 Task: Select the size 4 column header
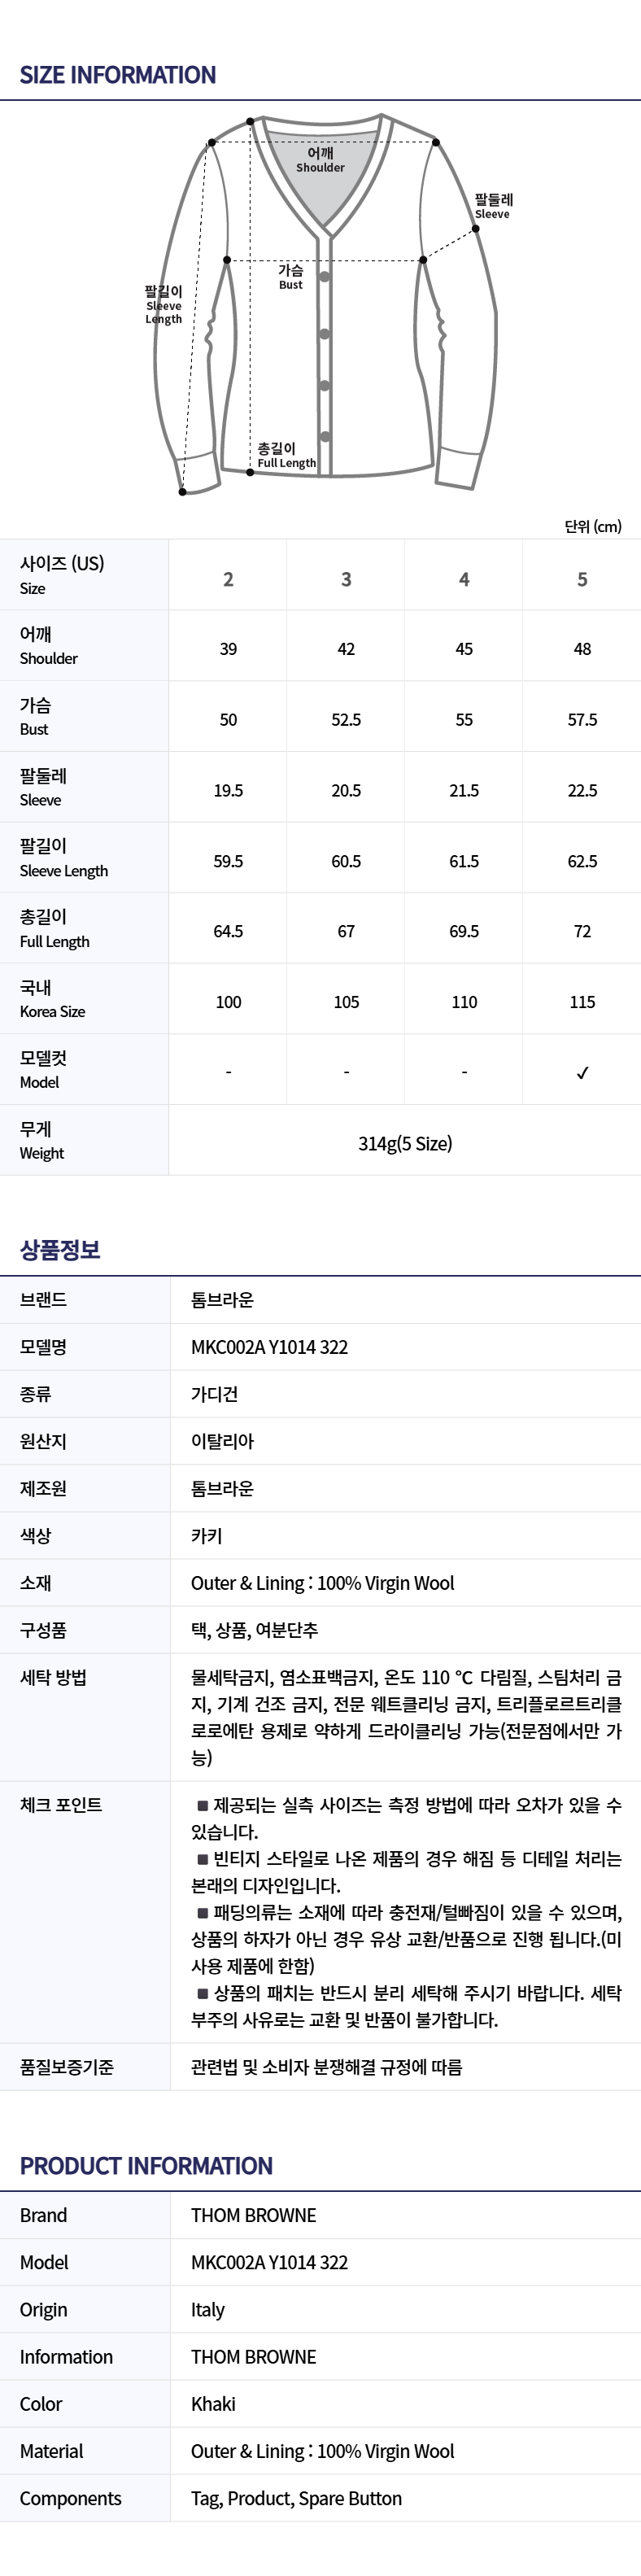point(464,579)
